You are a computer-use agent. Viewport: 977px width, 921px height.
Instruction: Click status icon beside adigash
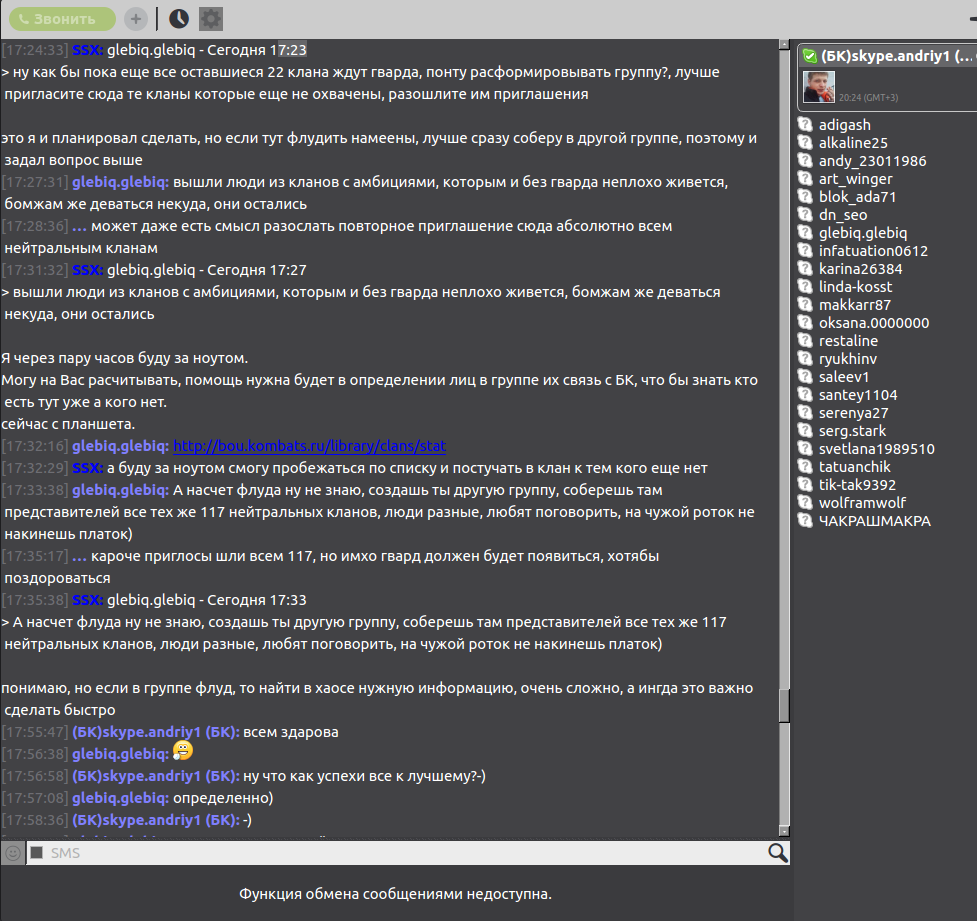806,124
